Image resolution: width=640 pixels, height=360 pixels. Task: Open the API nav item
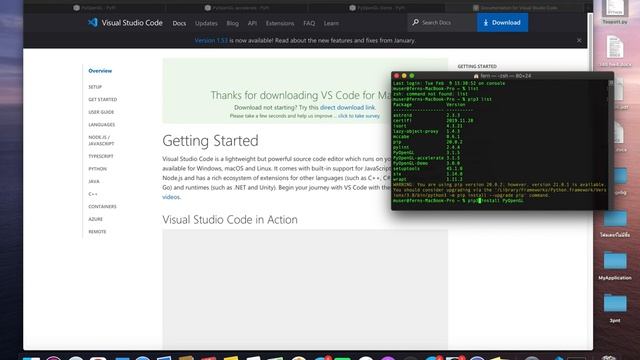[252, 23]
